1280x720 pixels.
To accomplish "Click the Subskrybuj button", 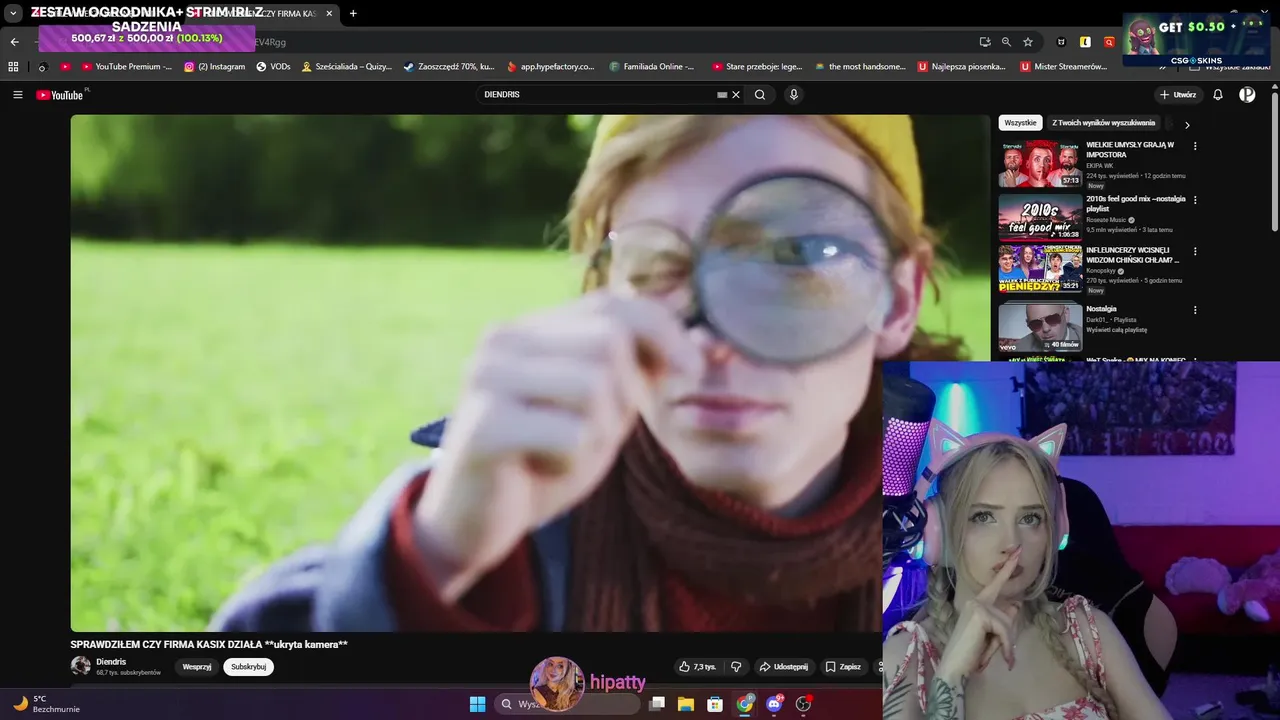I will point(248,667).
